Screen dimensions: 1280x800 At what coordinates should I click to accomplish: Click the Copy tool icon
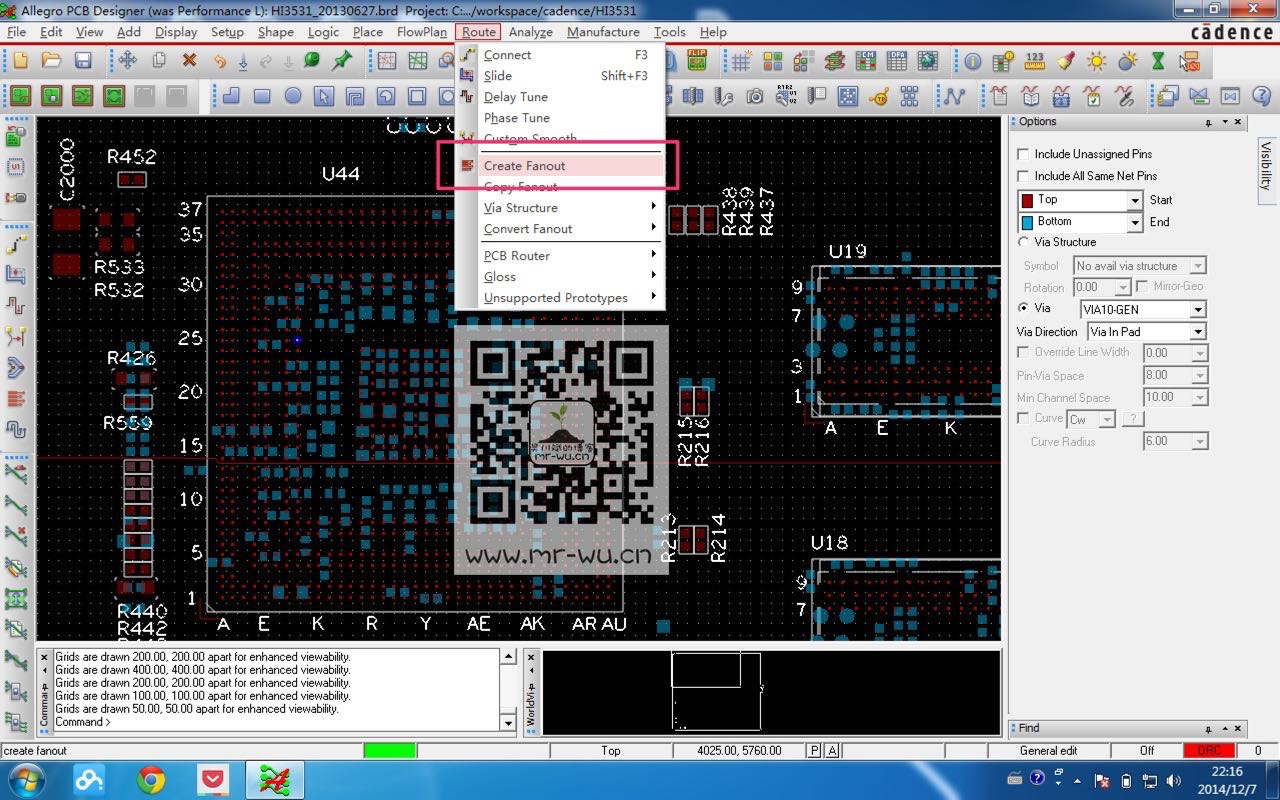pyautogui.click(x=158, y=61)
